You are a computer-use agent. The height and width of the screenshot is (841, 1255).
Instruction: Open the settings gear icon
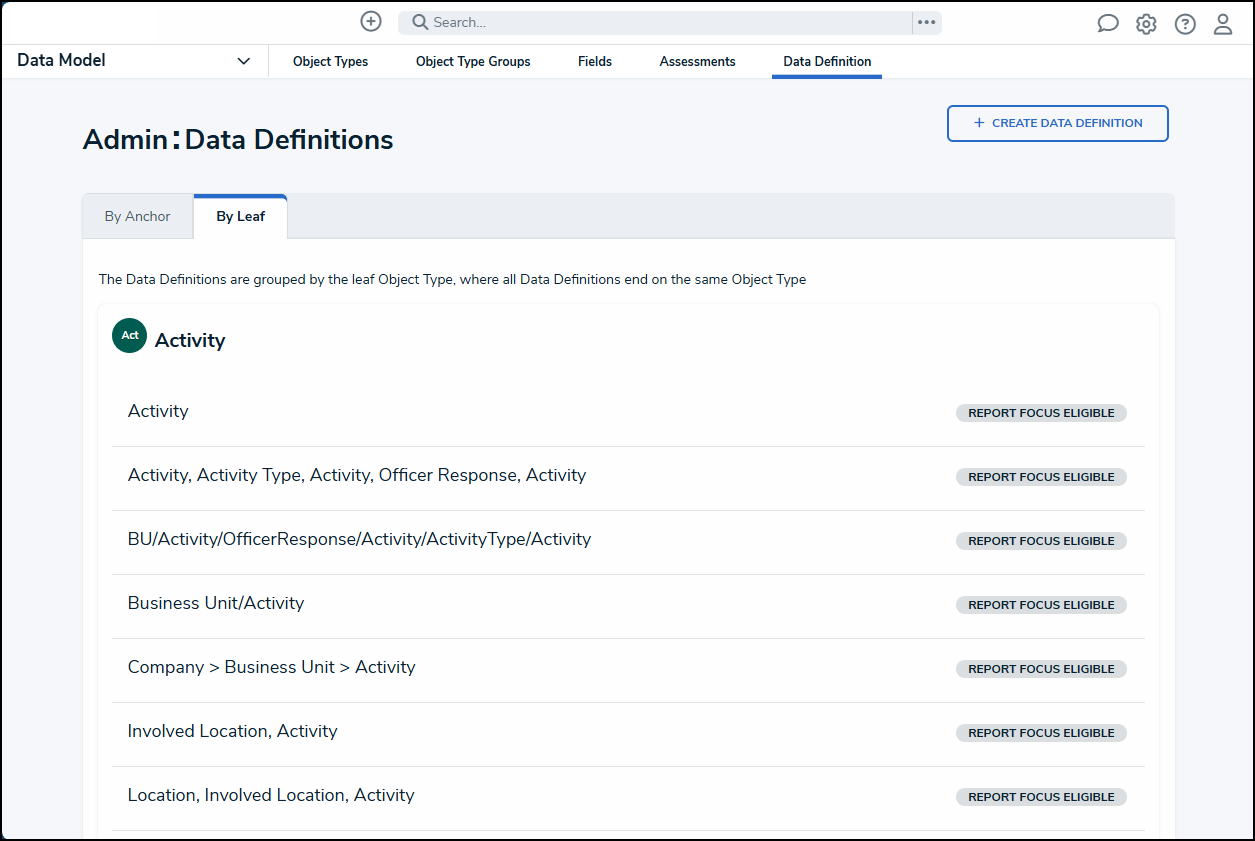(x=1146, y=24)
